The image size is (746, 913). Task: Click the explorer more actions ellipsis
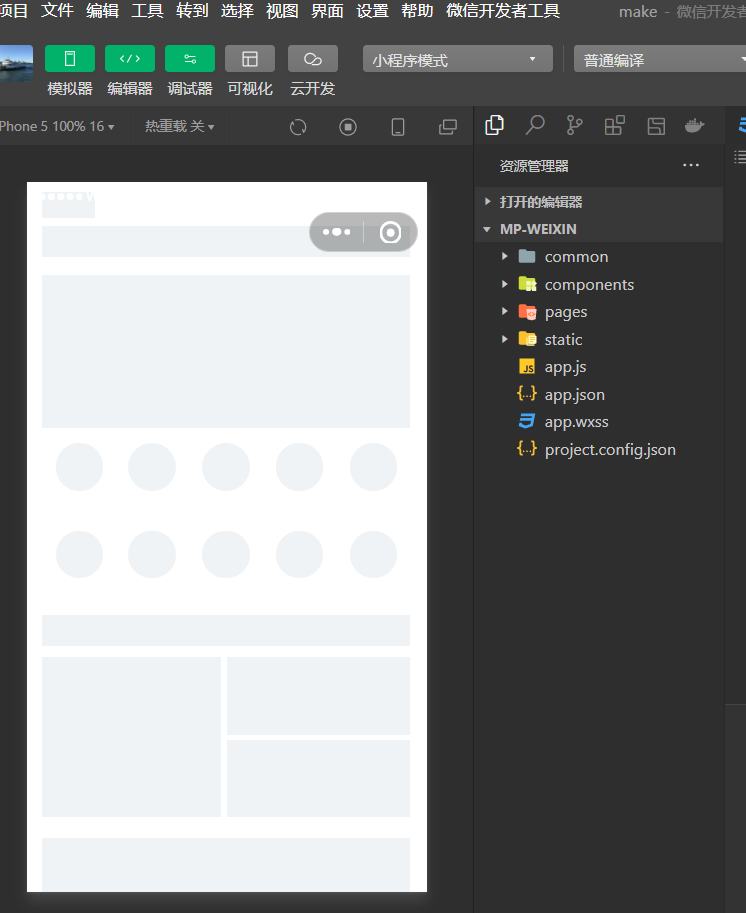691,166
